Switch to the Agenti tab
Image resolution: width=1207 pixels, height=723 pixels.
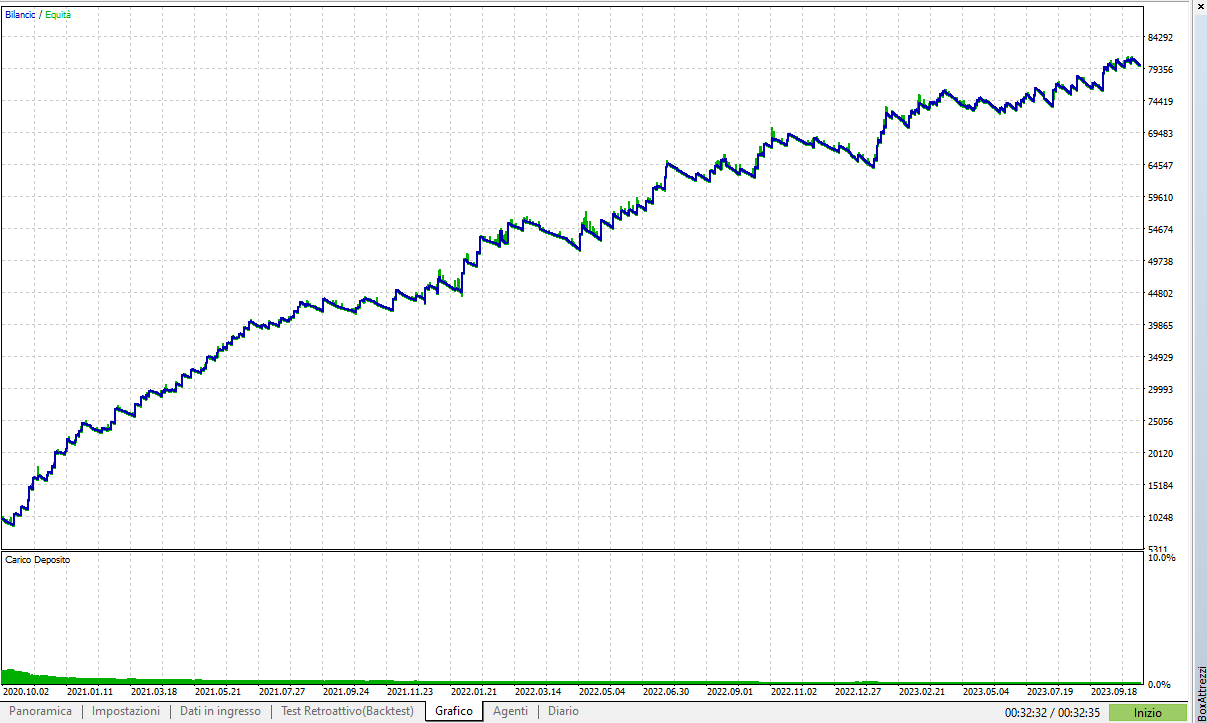coord(511,711)
